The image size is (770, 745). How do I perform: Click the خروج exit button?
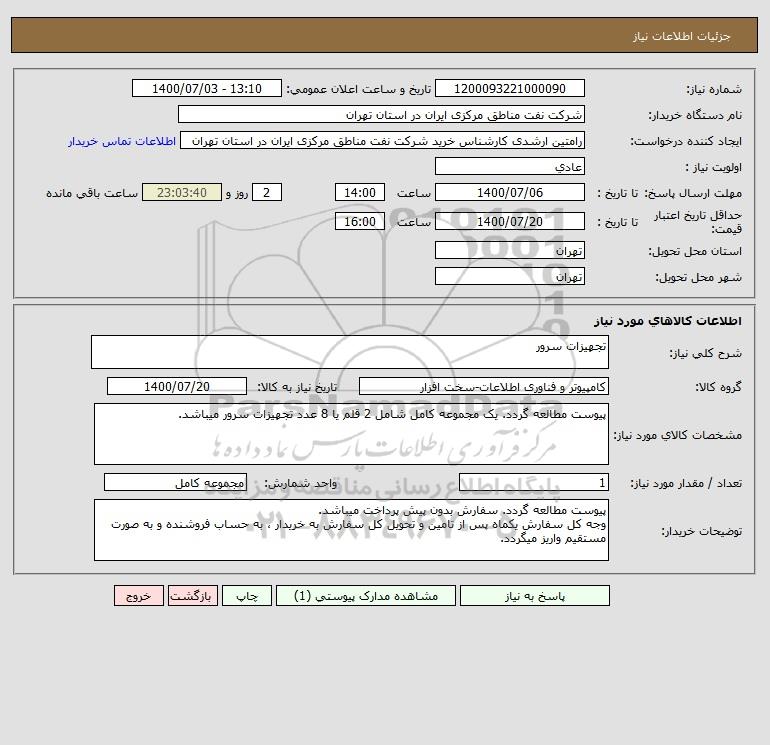click(x=138, y=595)
